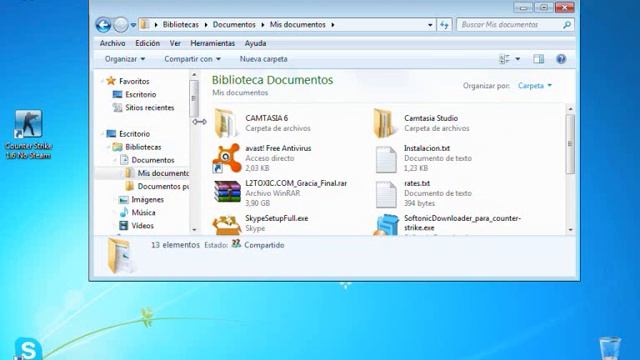Open Counter-Strike 1.6 No Steam desktop shortcut

pos(28,135)
